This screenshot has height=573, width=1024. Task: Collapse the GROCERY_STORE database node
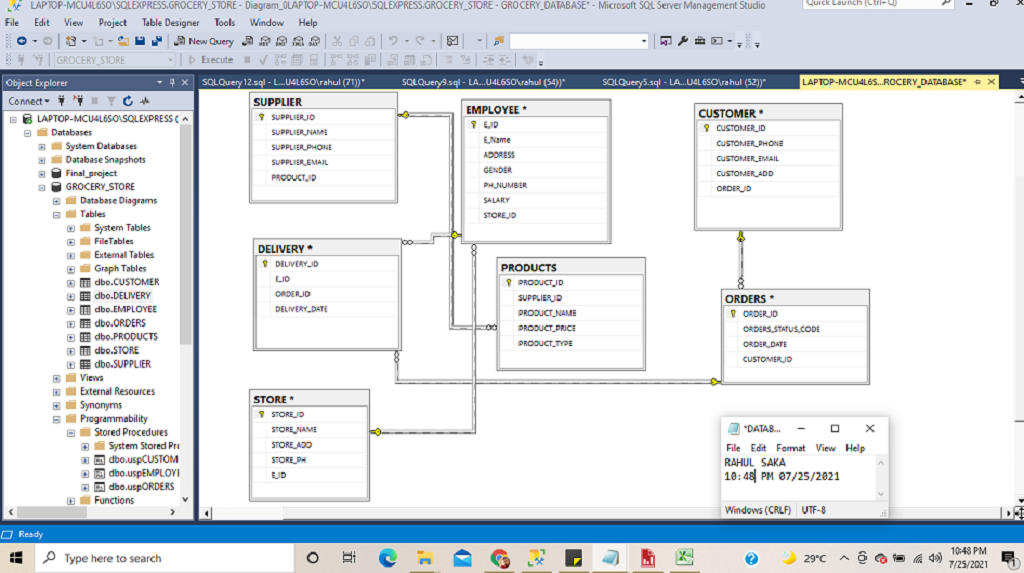(42, 187)
